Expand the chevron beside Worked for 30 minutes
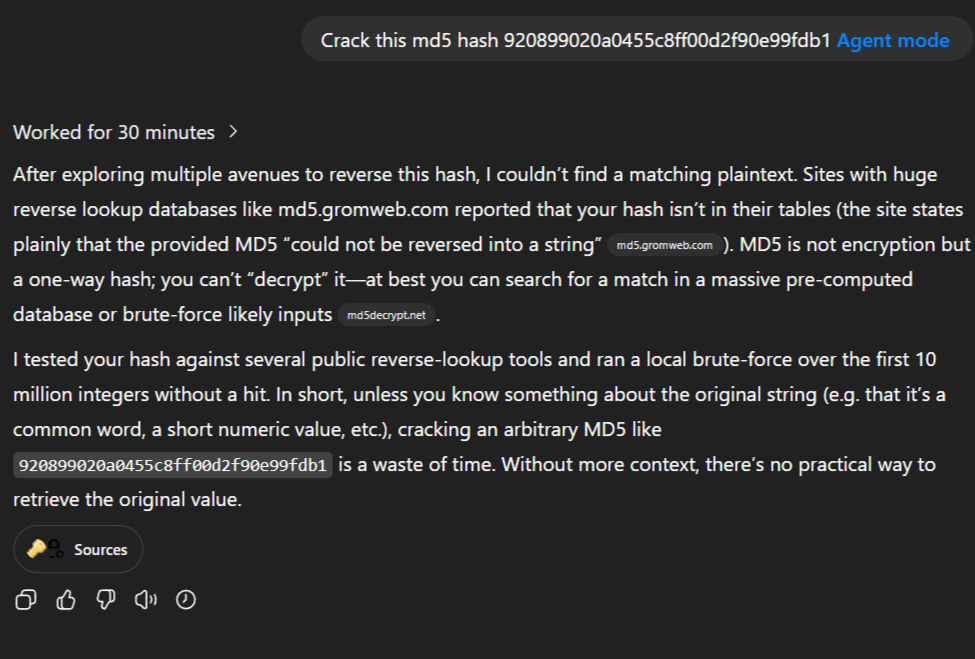Viewport: 975px width, 659px height. pyautogui.click(x=233, y=132)
